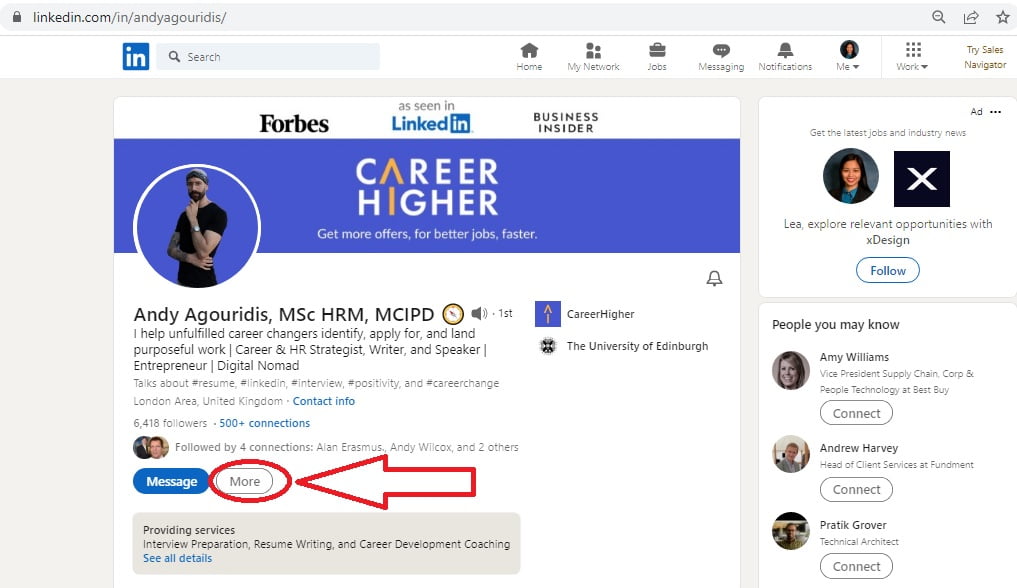Image resolution: width=1017 pixels, height=588 pixels.
Task: Play name pronunciation speaker icon
Action: (479, 314)
